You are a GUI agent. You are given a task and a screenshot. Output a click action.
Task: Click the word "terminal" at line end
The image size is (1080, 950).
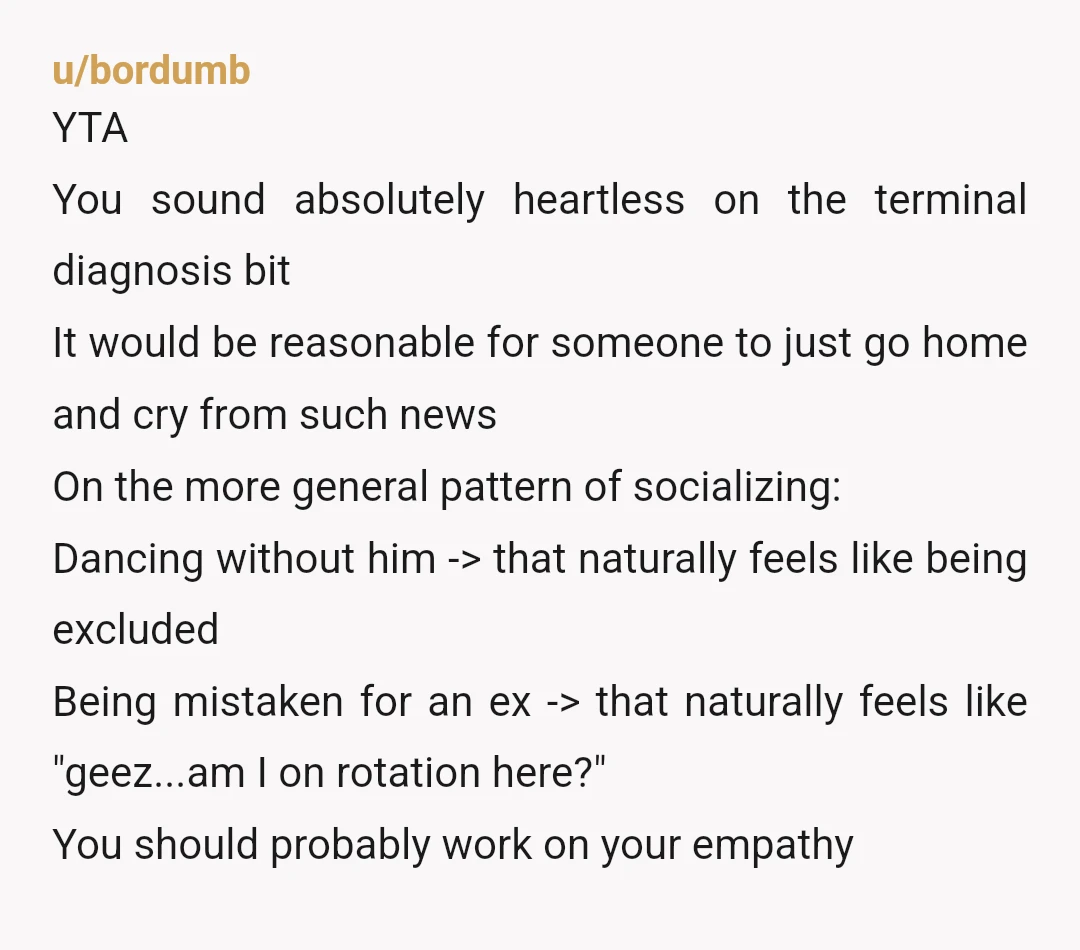pyautogui.click(x=951, y=200)
